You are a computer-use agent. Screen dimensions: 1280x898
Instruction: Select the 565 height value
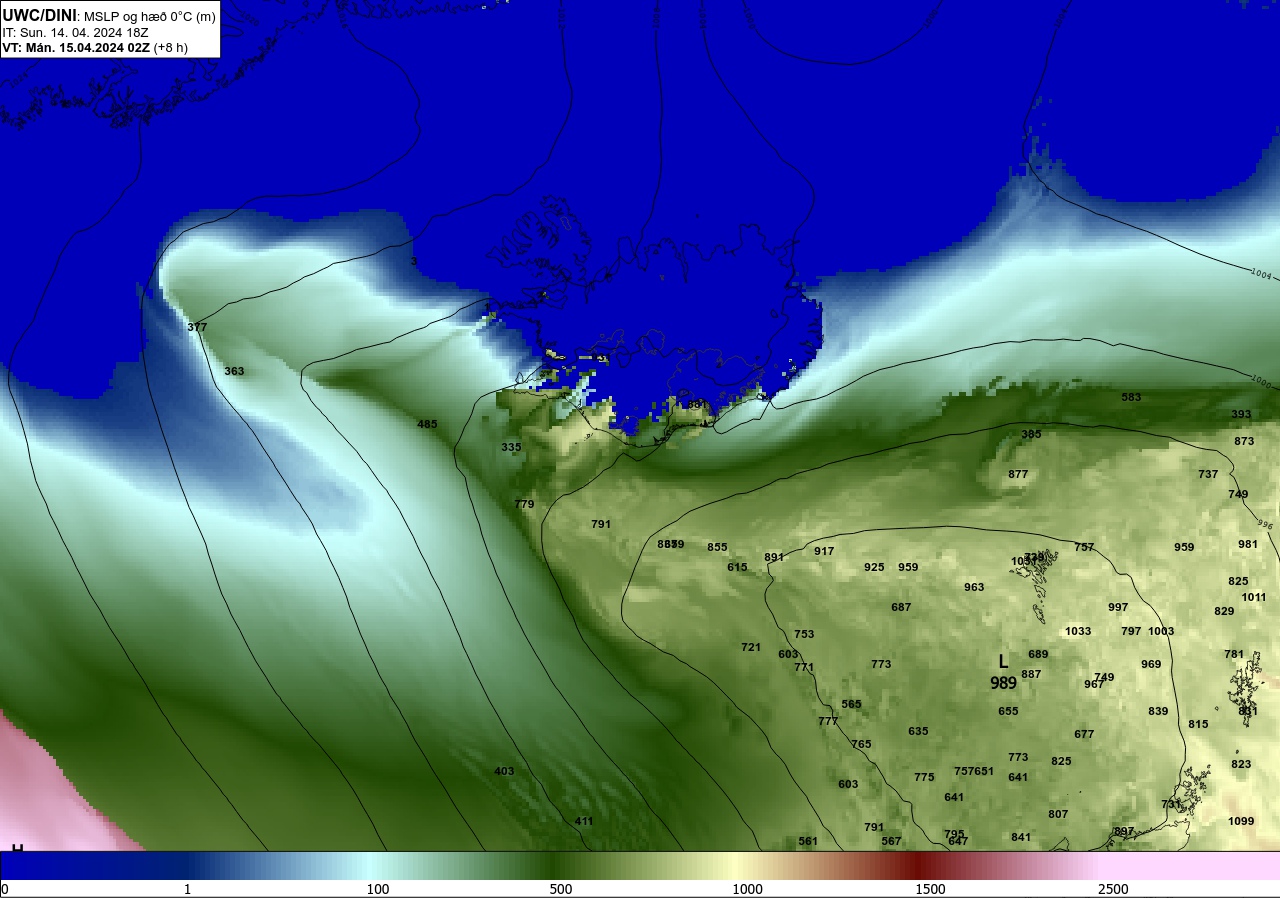pyautogui.click(x=851, y=704)
